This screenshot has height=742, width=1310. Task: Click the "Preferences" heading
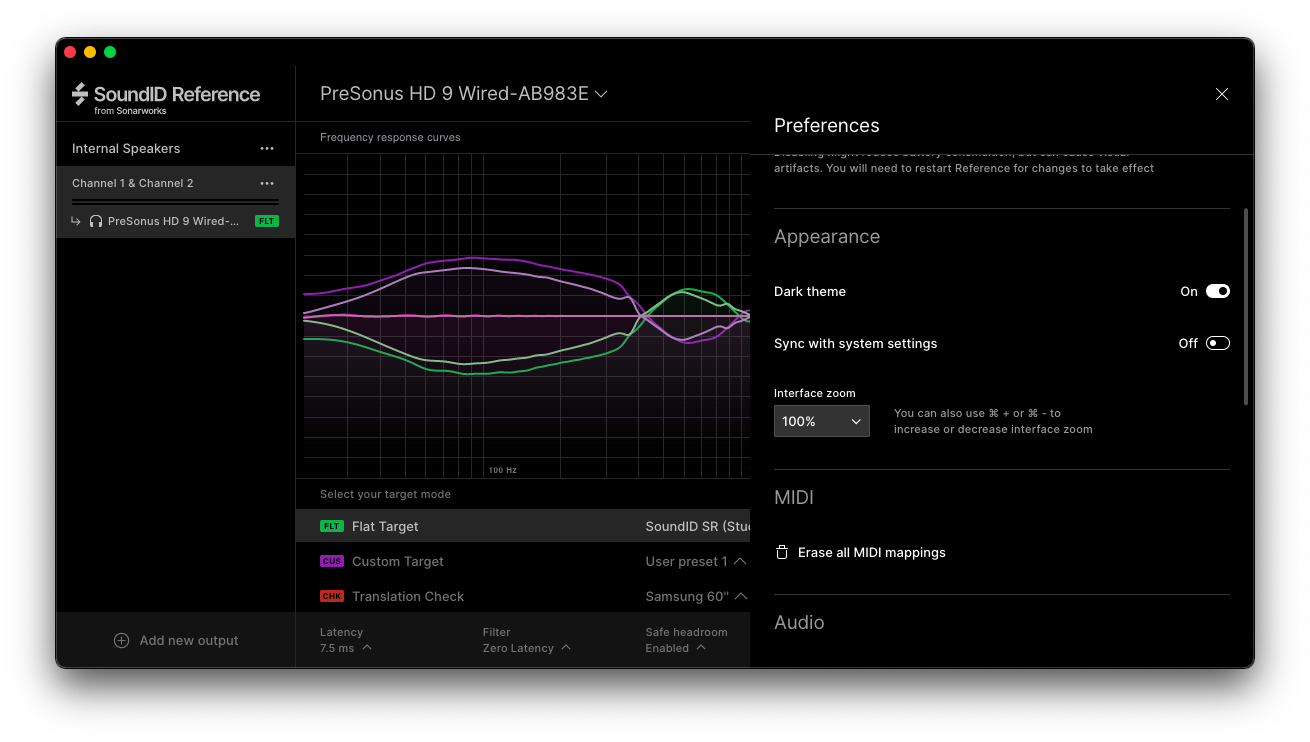click(827, 125)
